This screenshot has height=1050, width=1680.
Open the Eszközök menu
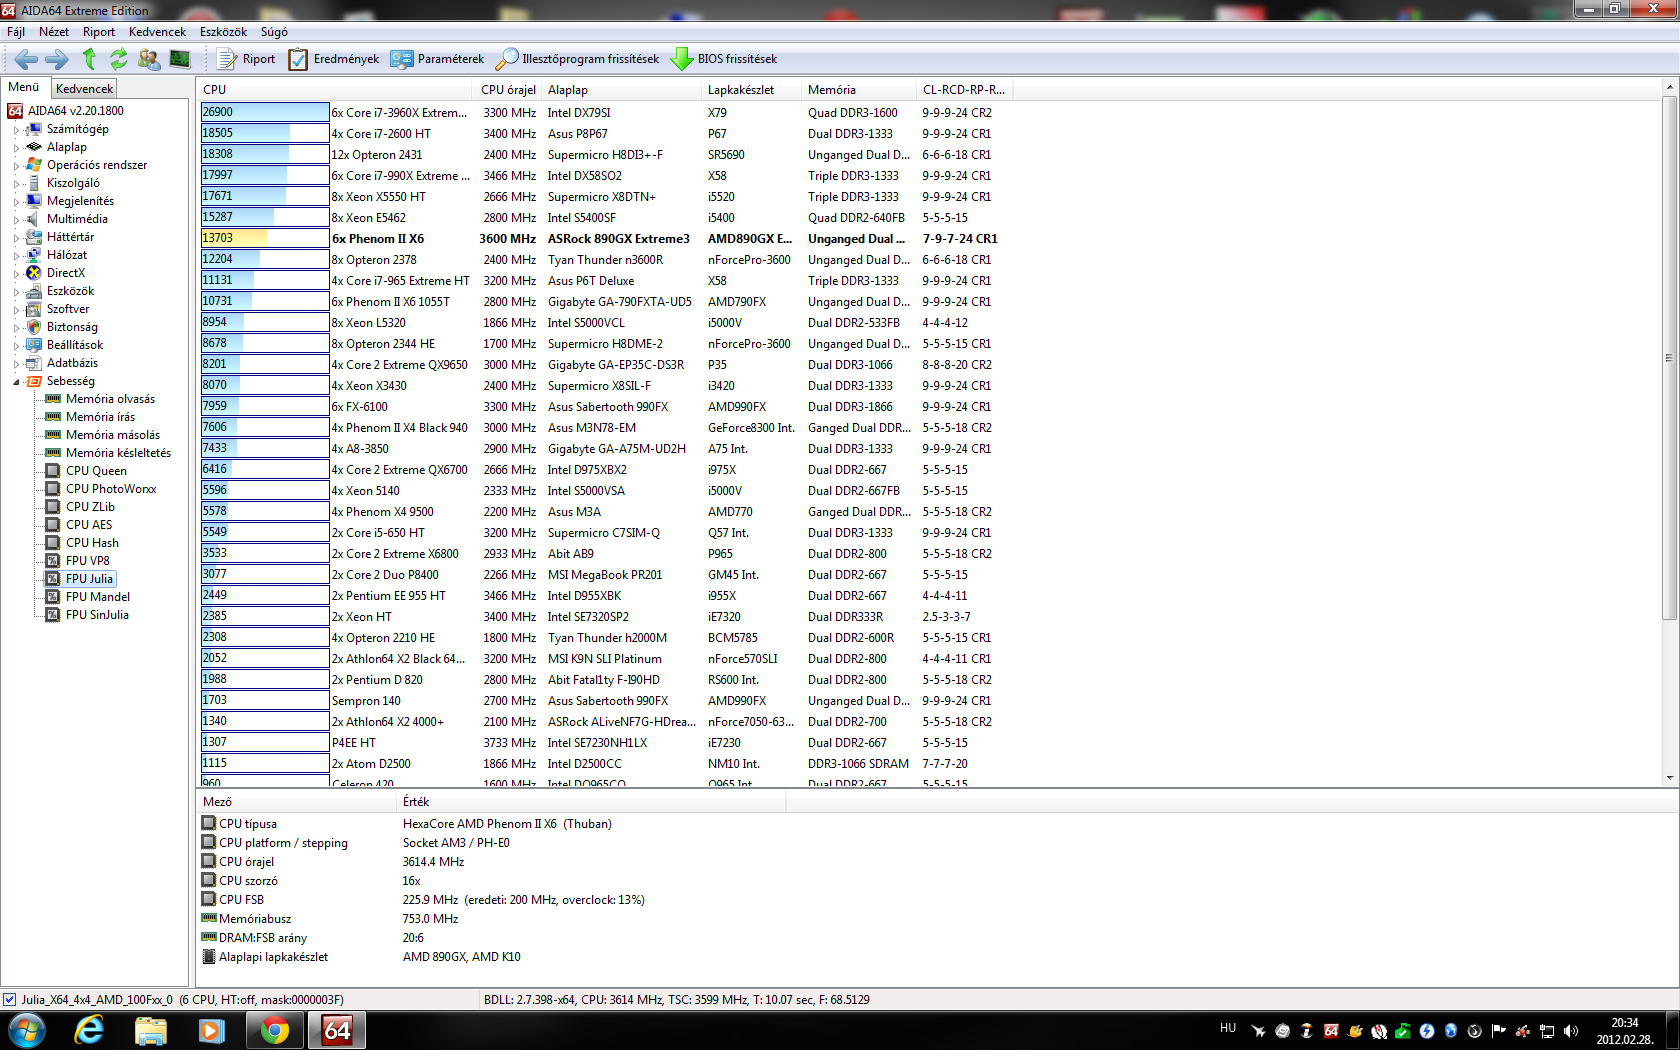click(x=223, y=32)
